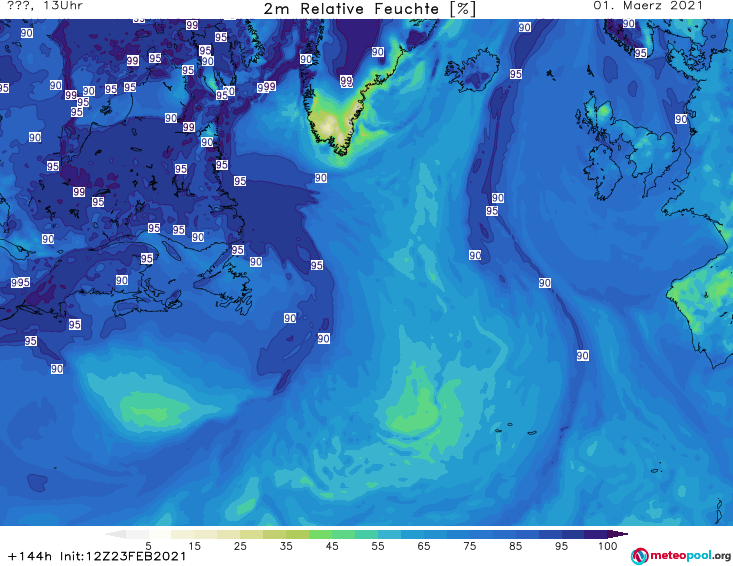Select the title "2m Relative Feuchte [%]"

(x=370, y=9)
